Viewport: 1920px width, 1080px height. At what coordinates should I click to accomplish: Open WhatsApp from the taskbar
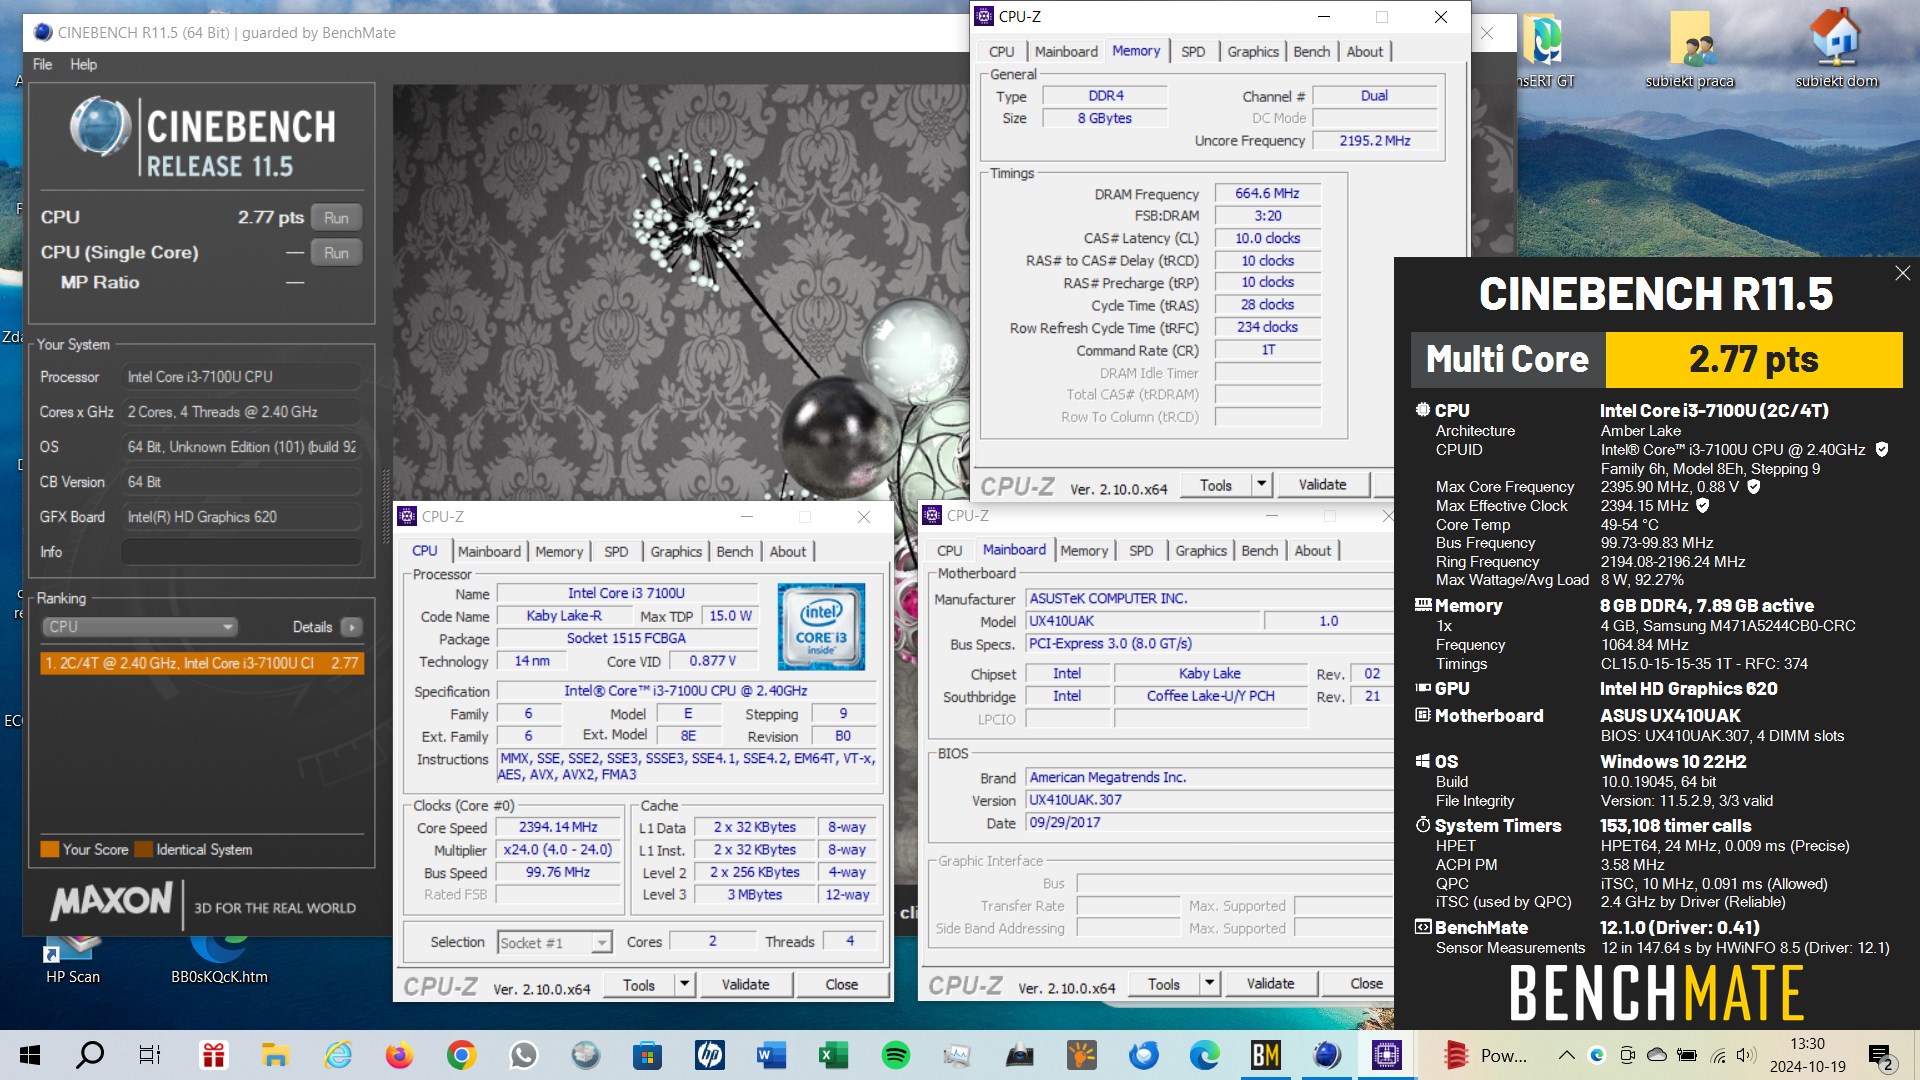tap(523, 1055)
